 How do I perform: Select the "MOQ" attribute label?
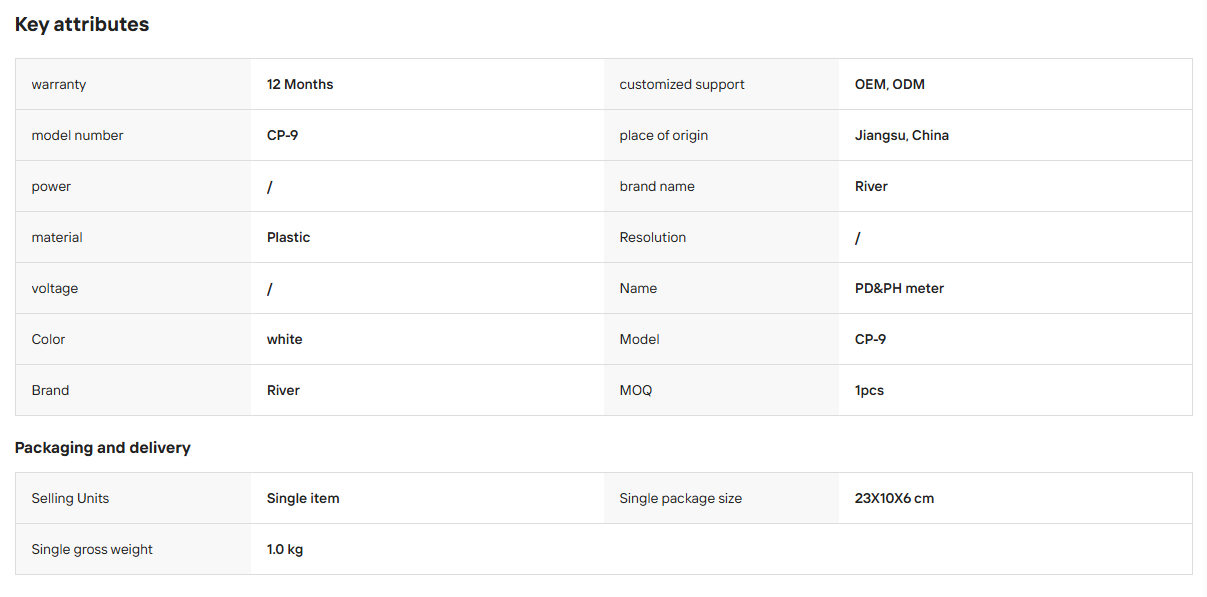tap(636, 391)
